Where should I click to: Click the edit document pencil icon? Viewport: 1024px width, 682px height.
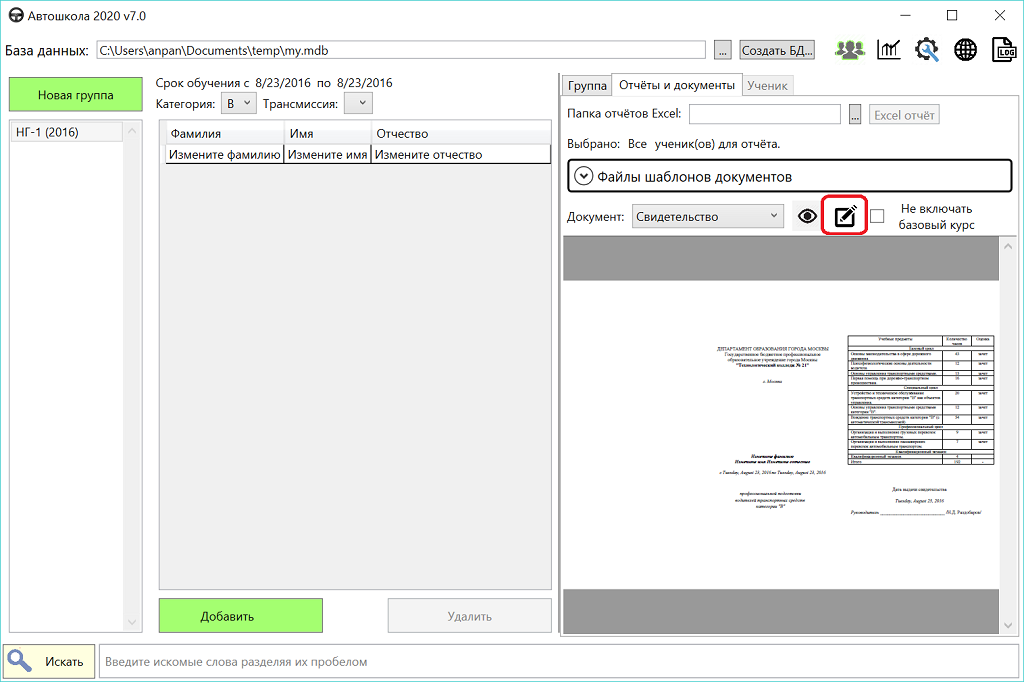click(x=845, y=216)
